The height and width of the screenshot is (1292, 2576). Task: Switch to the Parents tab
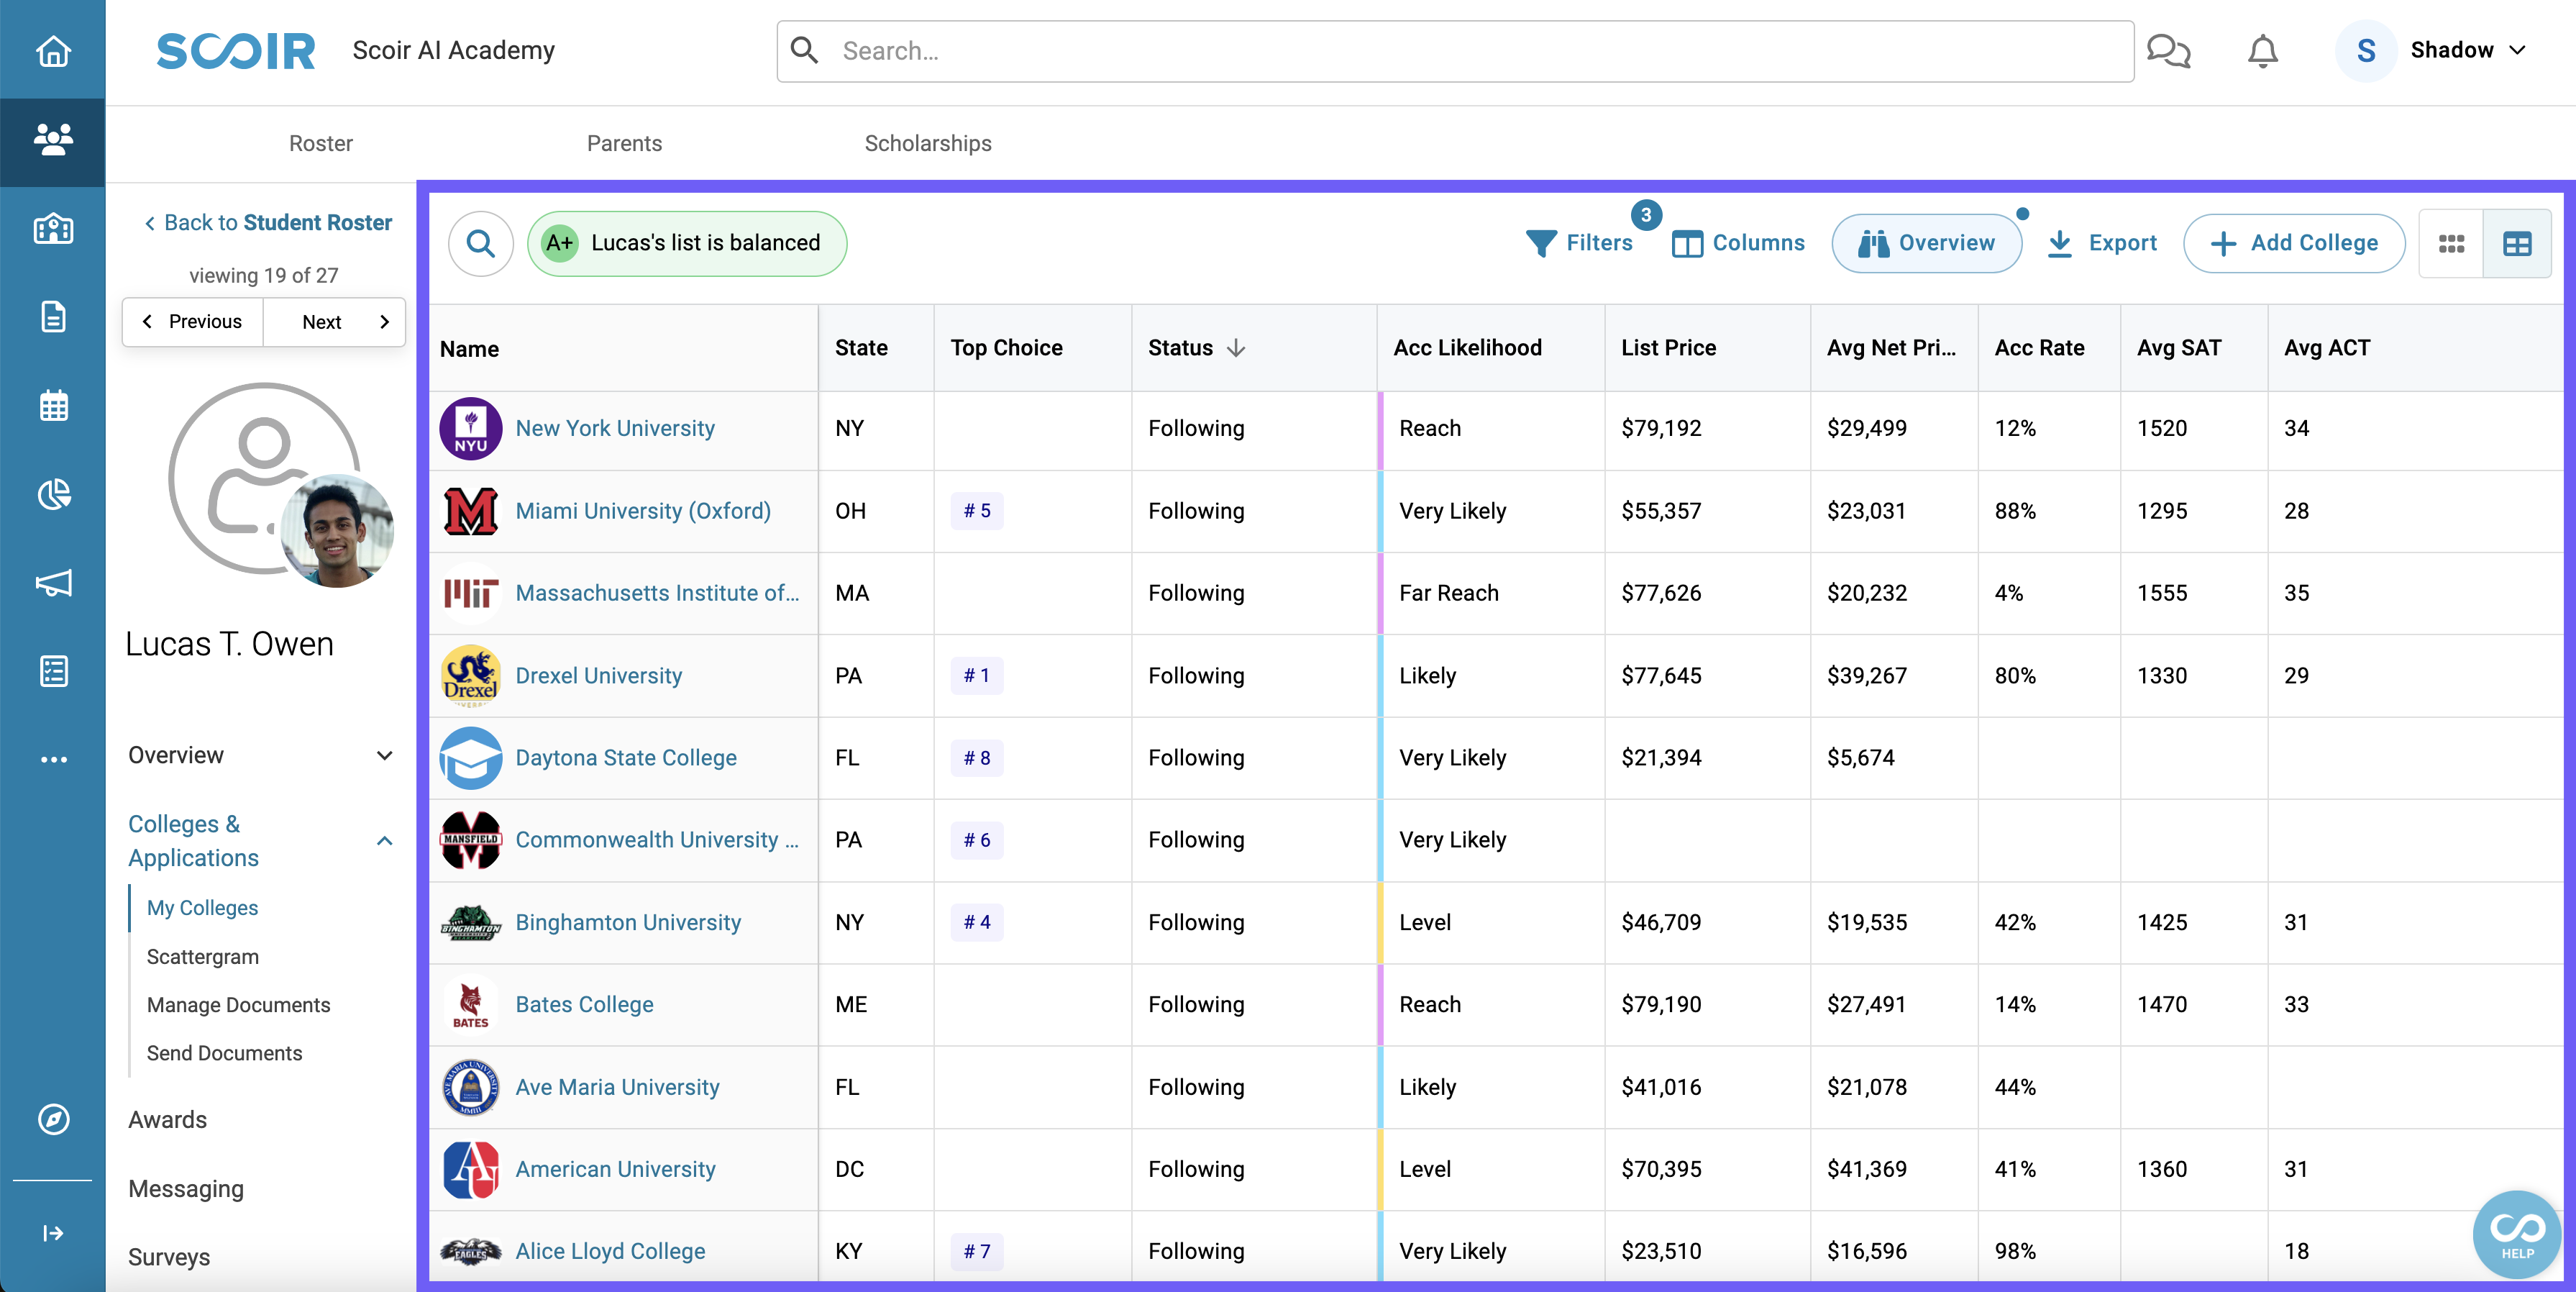click(x=624, y=143)
